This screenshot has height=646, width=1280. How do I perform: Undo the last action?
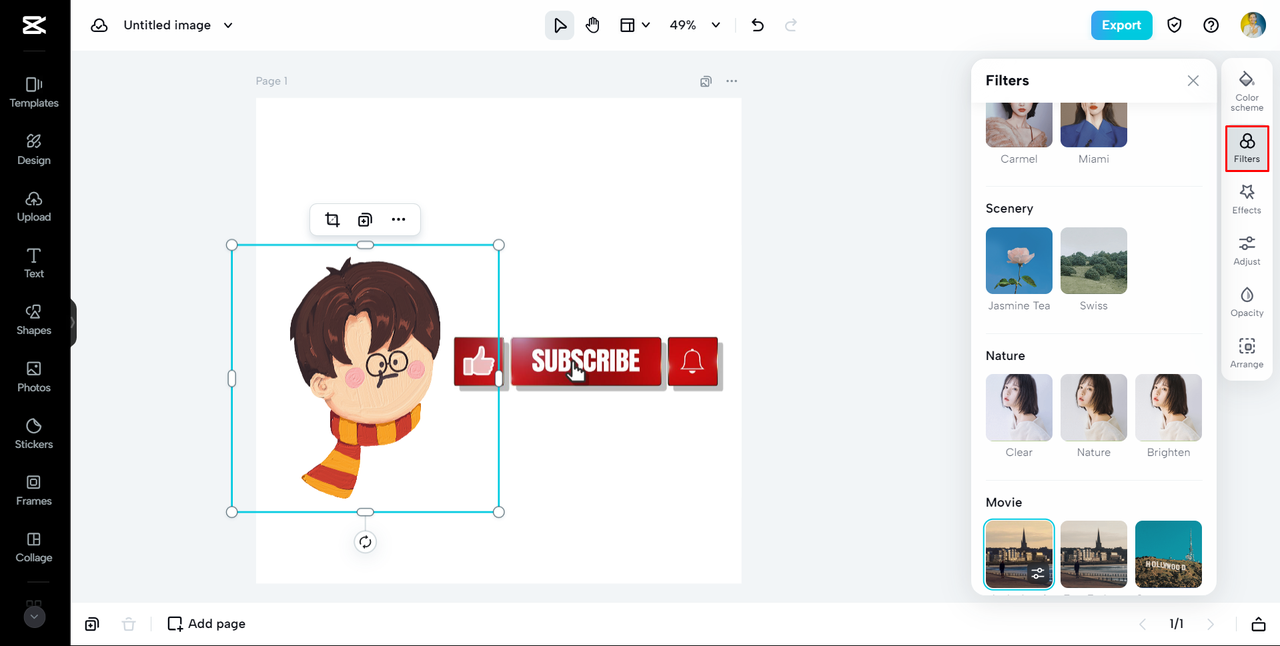click(x=757, y=25)
